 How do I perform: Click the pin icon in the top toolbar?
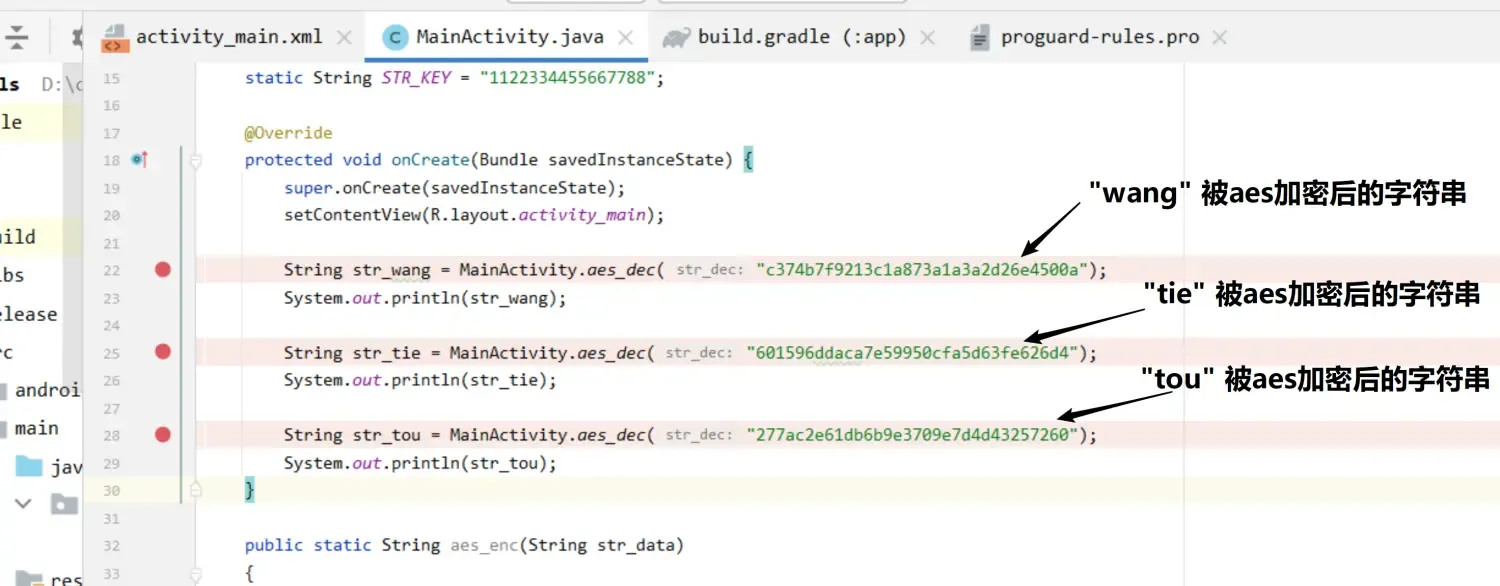[76, 35]
